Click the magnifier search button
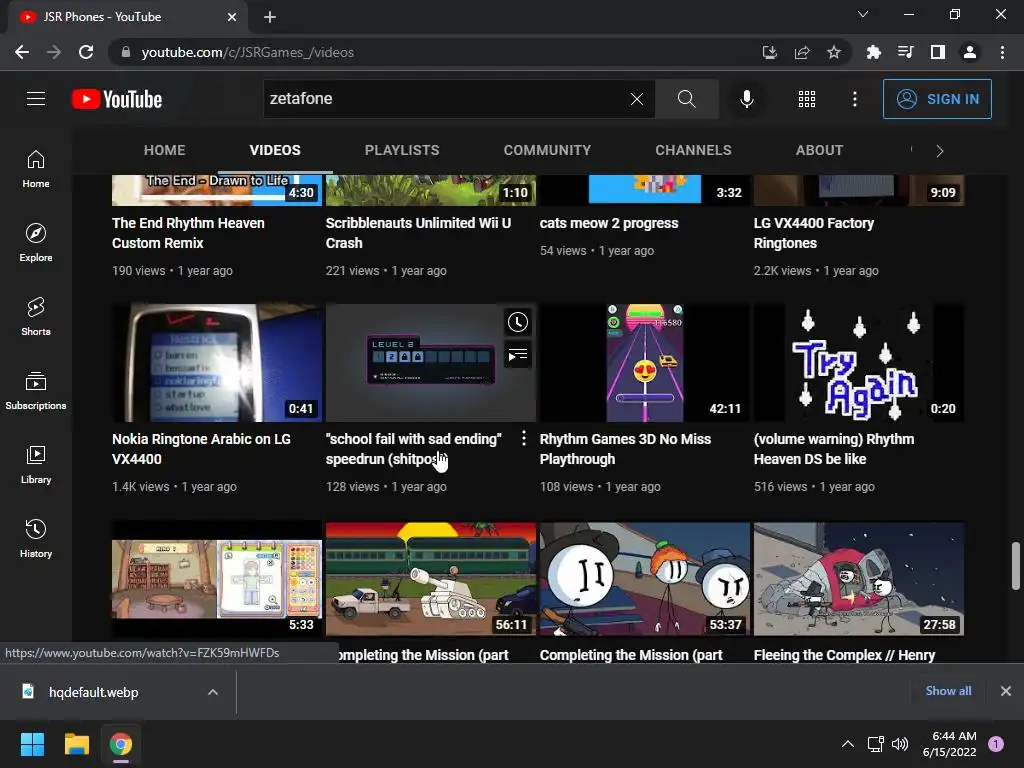 coord(686,99)
